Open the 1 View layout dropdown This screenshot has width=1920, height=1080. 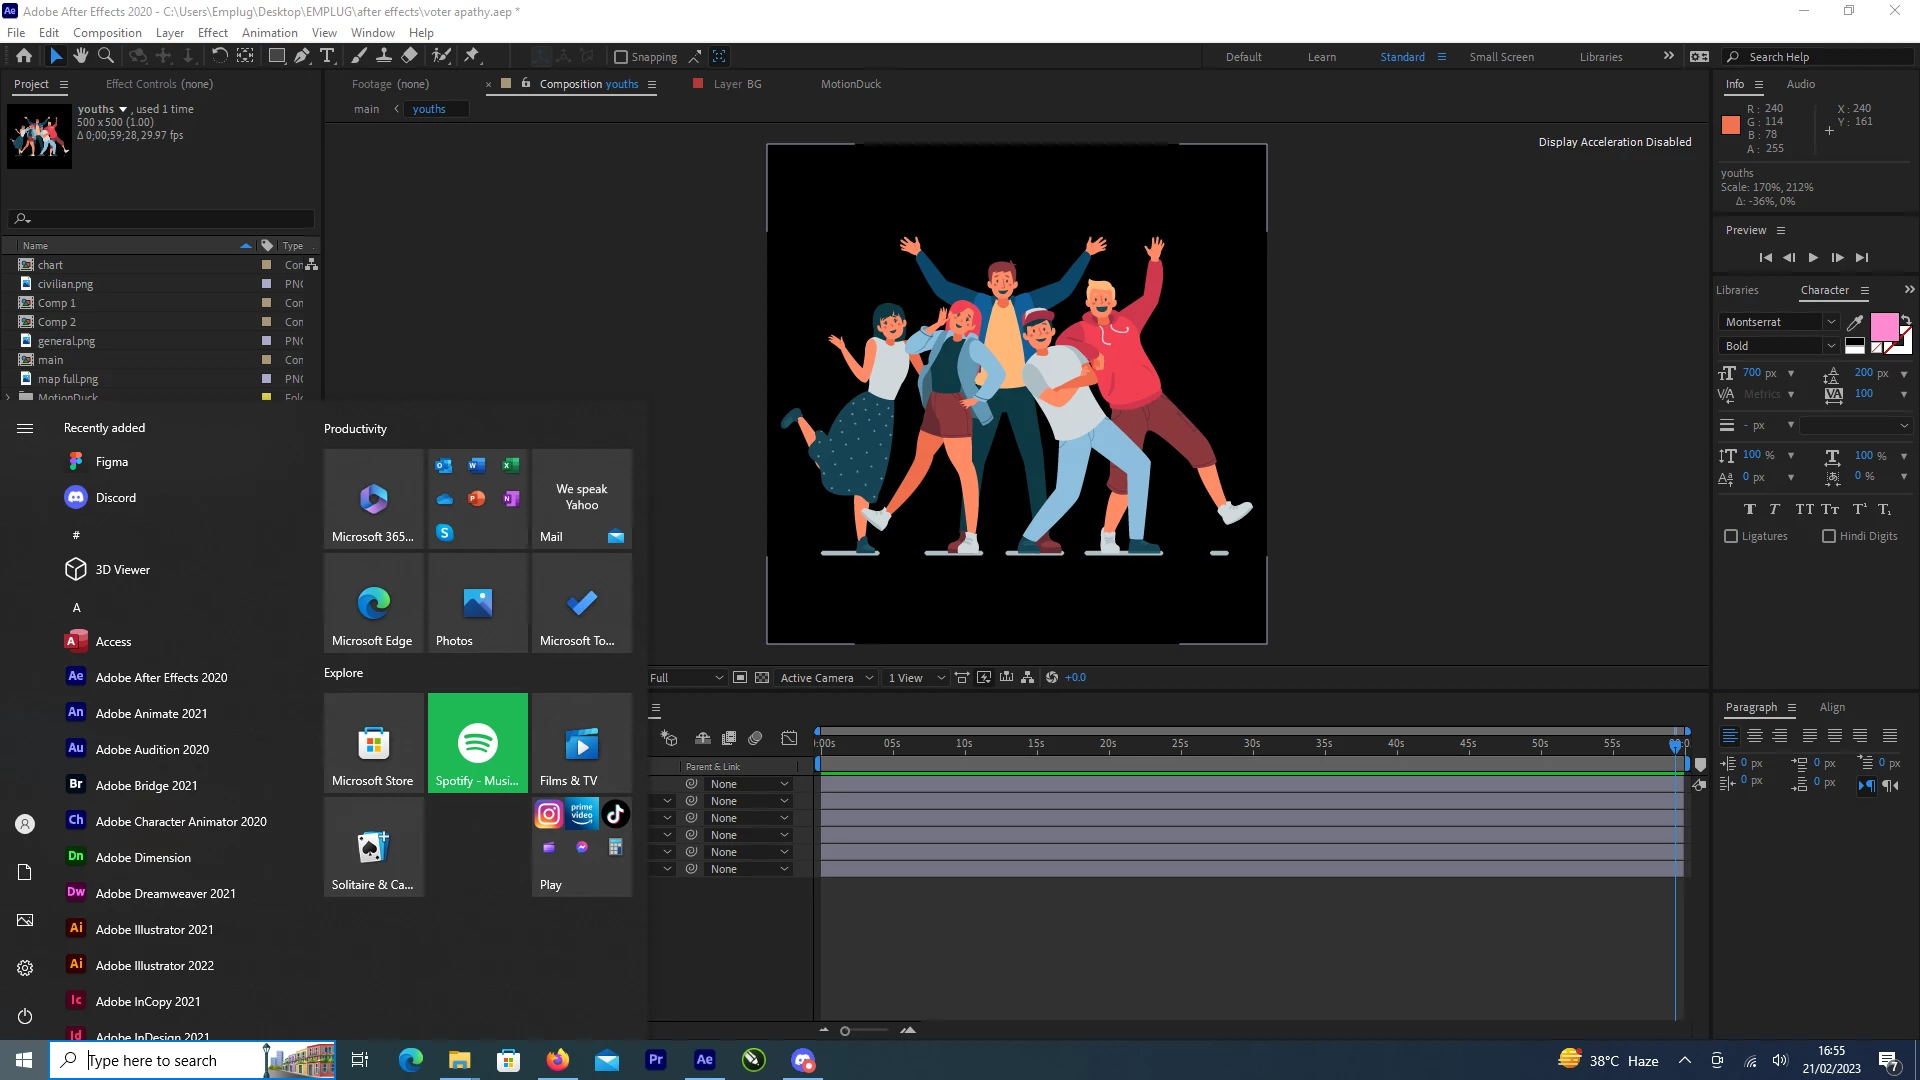(915, 678)
